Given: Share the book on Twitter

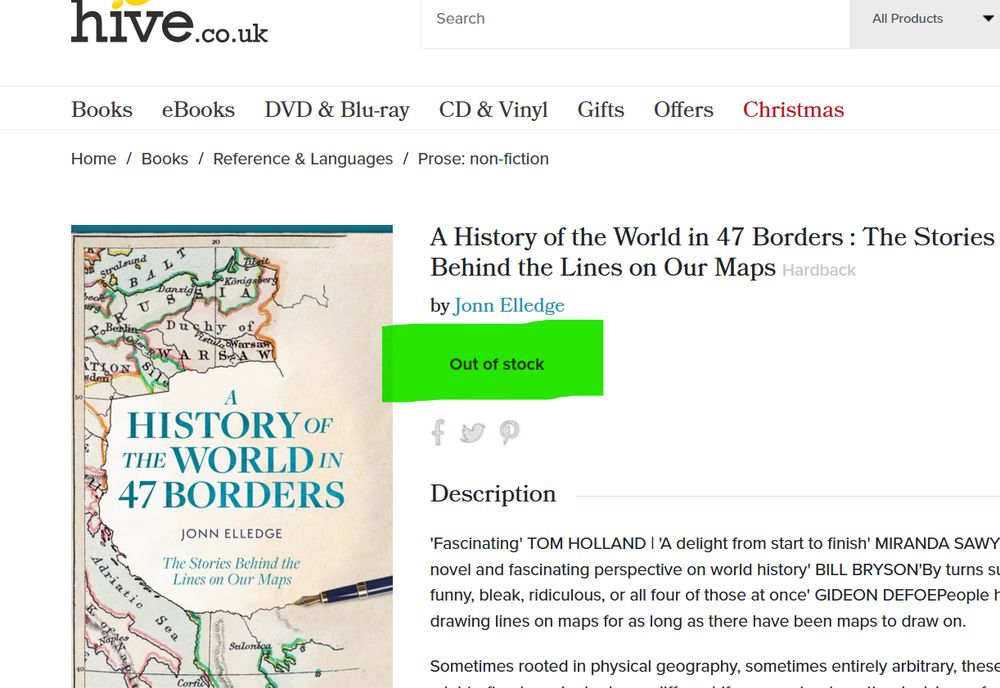Looking at the screenshot, I should pos(473,432).
